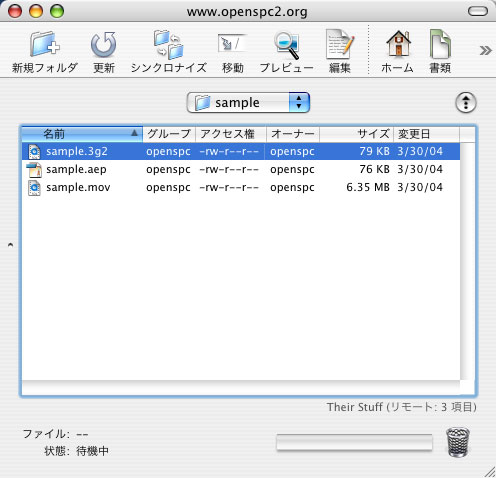This screenshot has width=496, height=478.
Task: Open Preview (プレビュー) magnifier icon
Action: tap(287, 45)
